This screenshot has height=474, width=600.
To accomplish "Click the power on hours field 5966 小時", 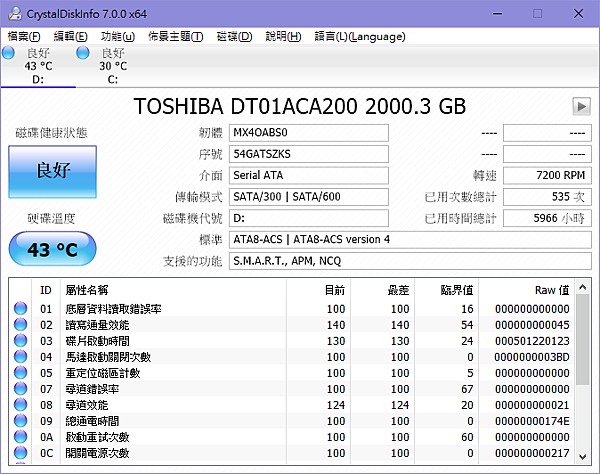I will coord(547,218).
